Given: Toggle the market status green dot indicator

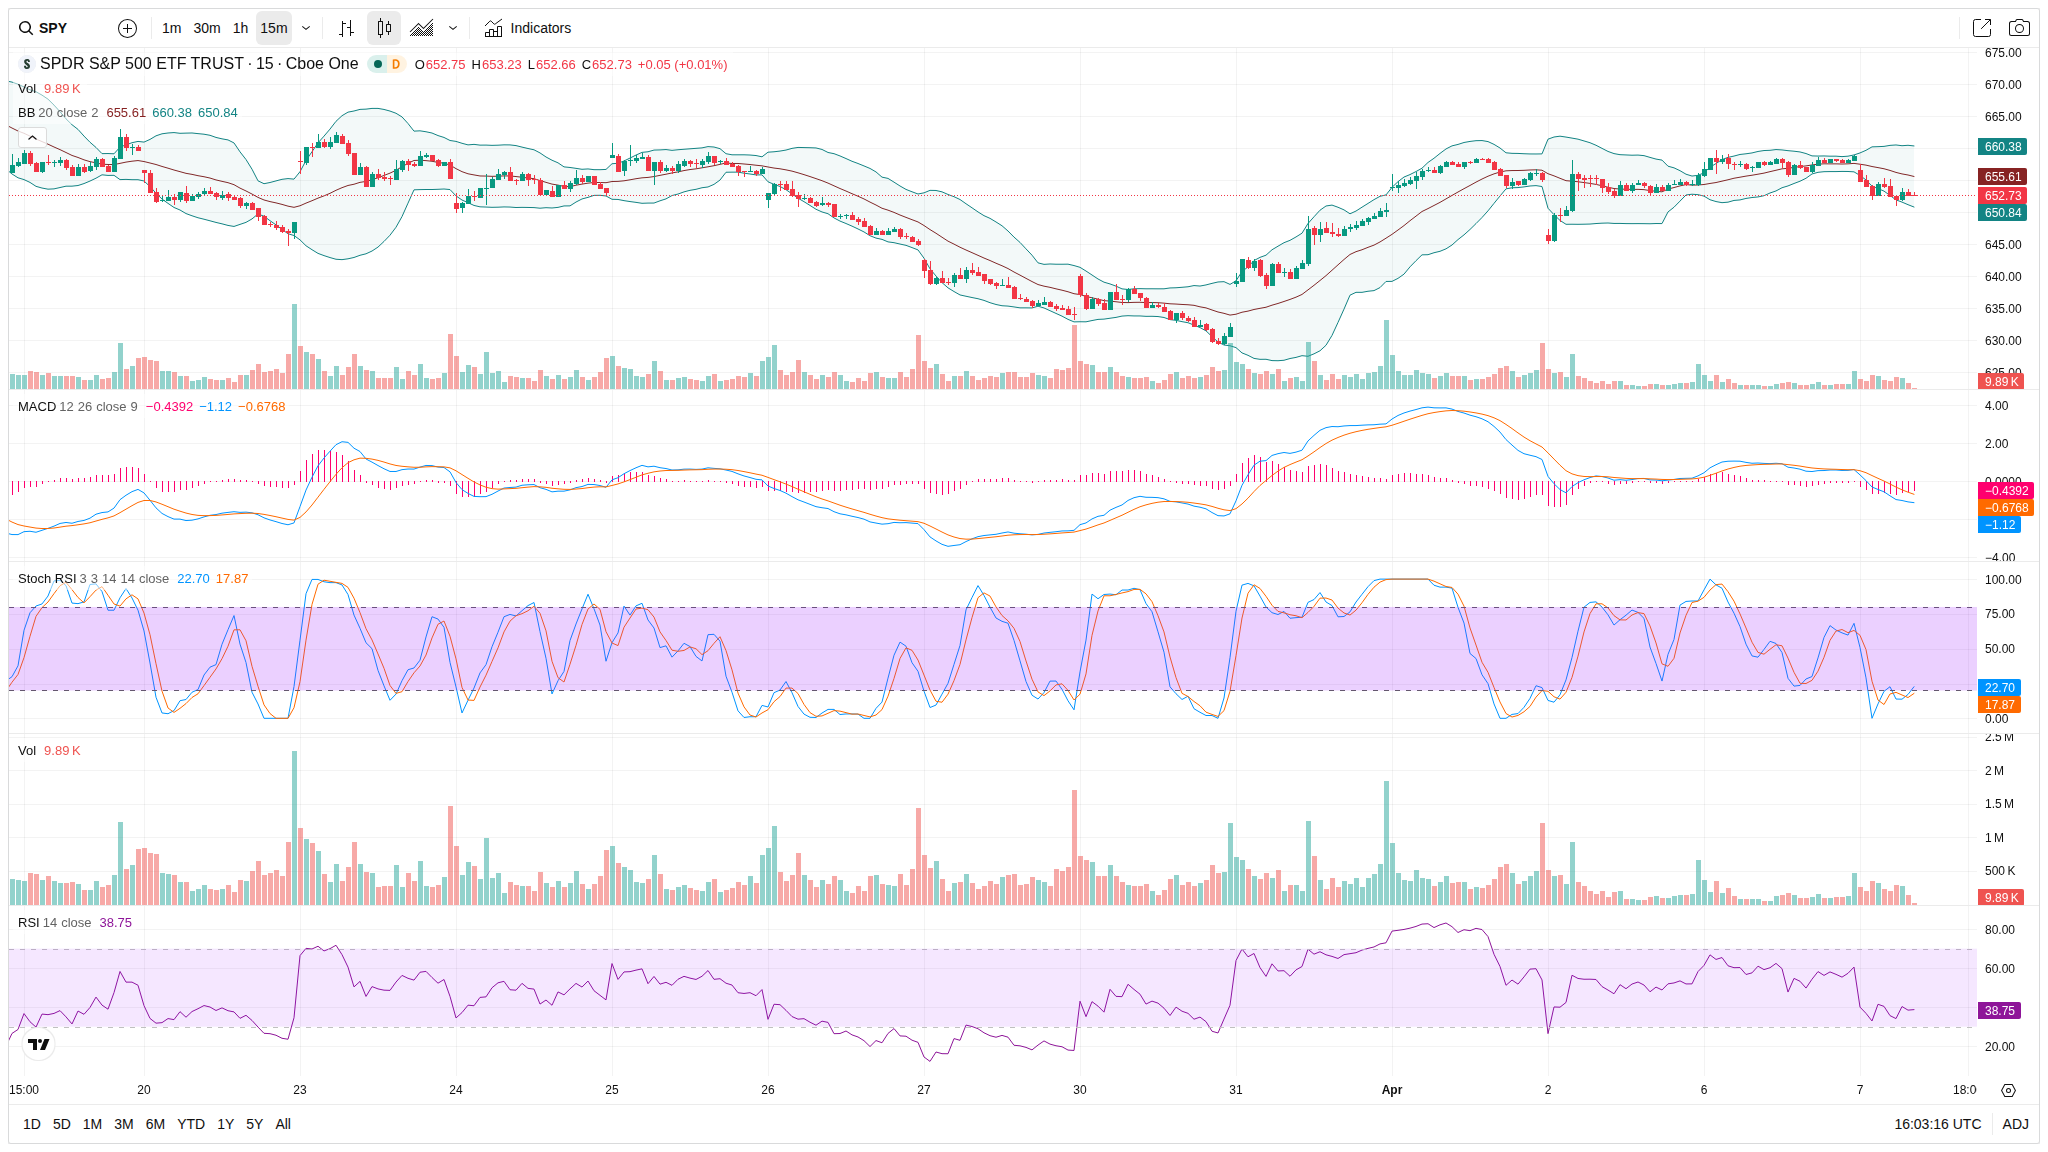Looking at the screenshot, I should coord(378,64).
